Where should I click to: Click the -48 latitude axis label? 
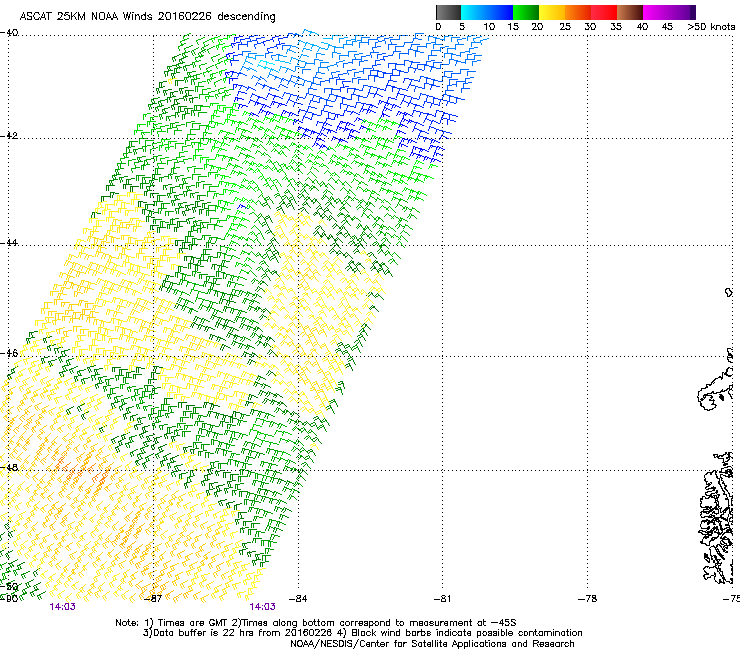[9, 467]
